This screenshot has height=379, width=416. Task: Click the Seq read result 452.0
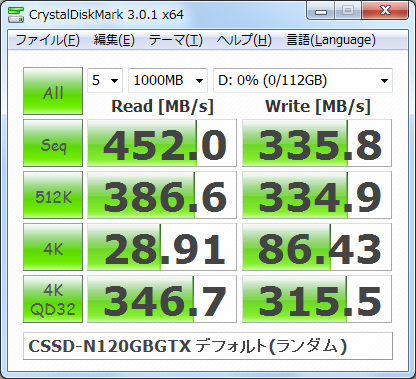(162, 143)
